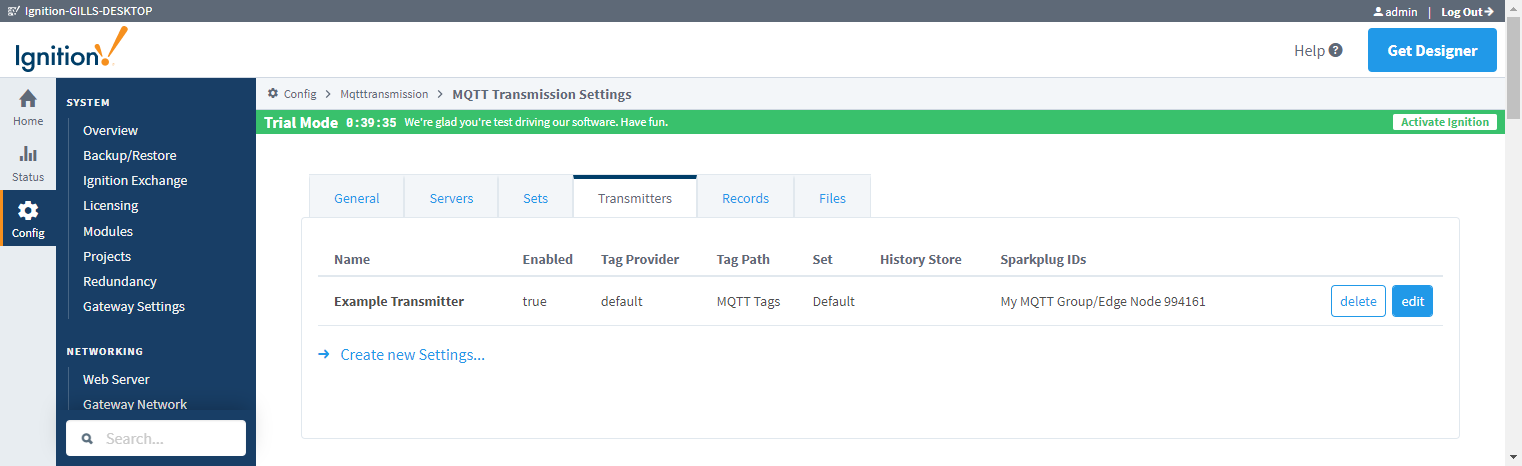Screen dimensions: 1522x466
Task: Open the Home section icon
Action: tap(28, 98)
